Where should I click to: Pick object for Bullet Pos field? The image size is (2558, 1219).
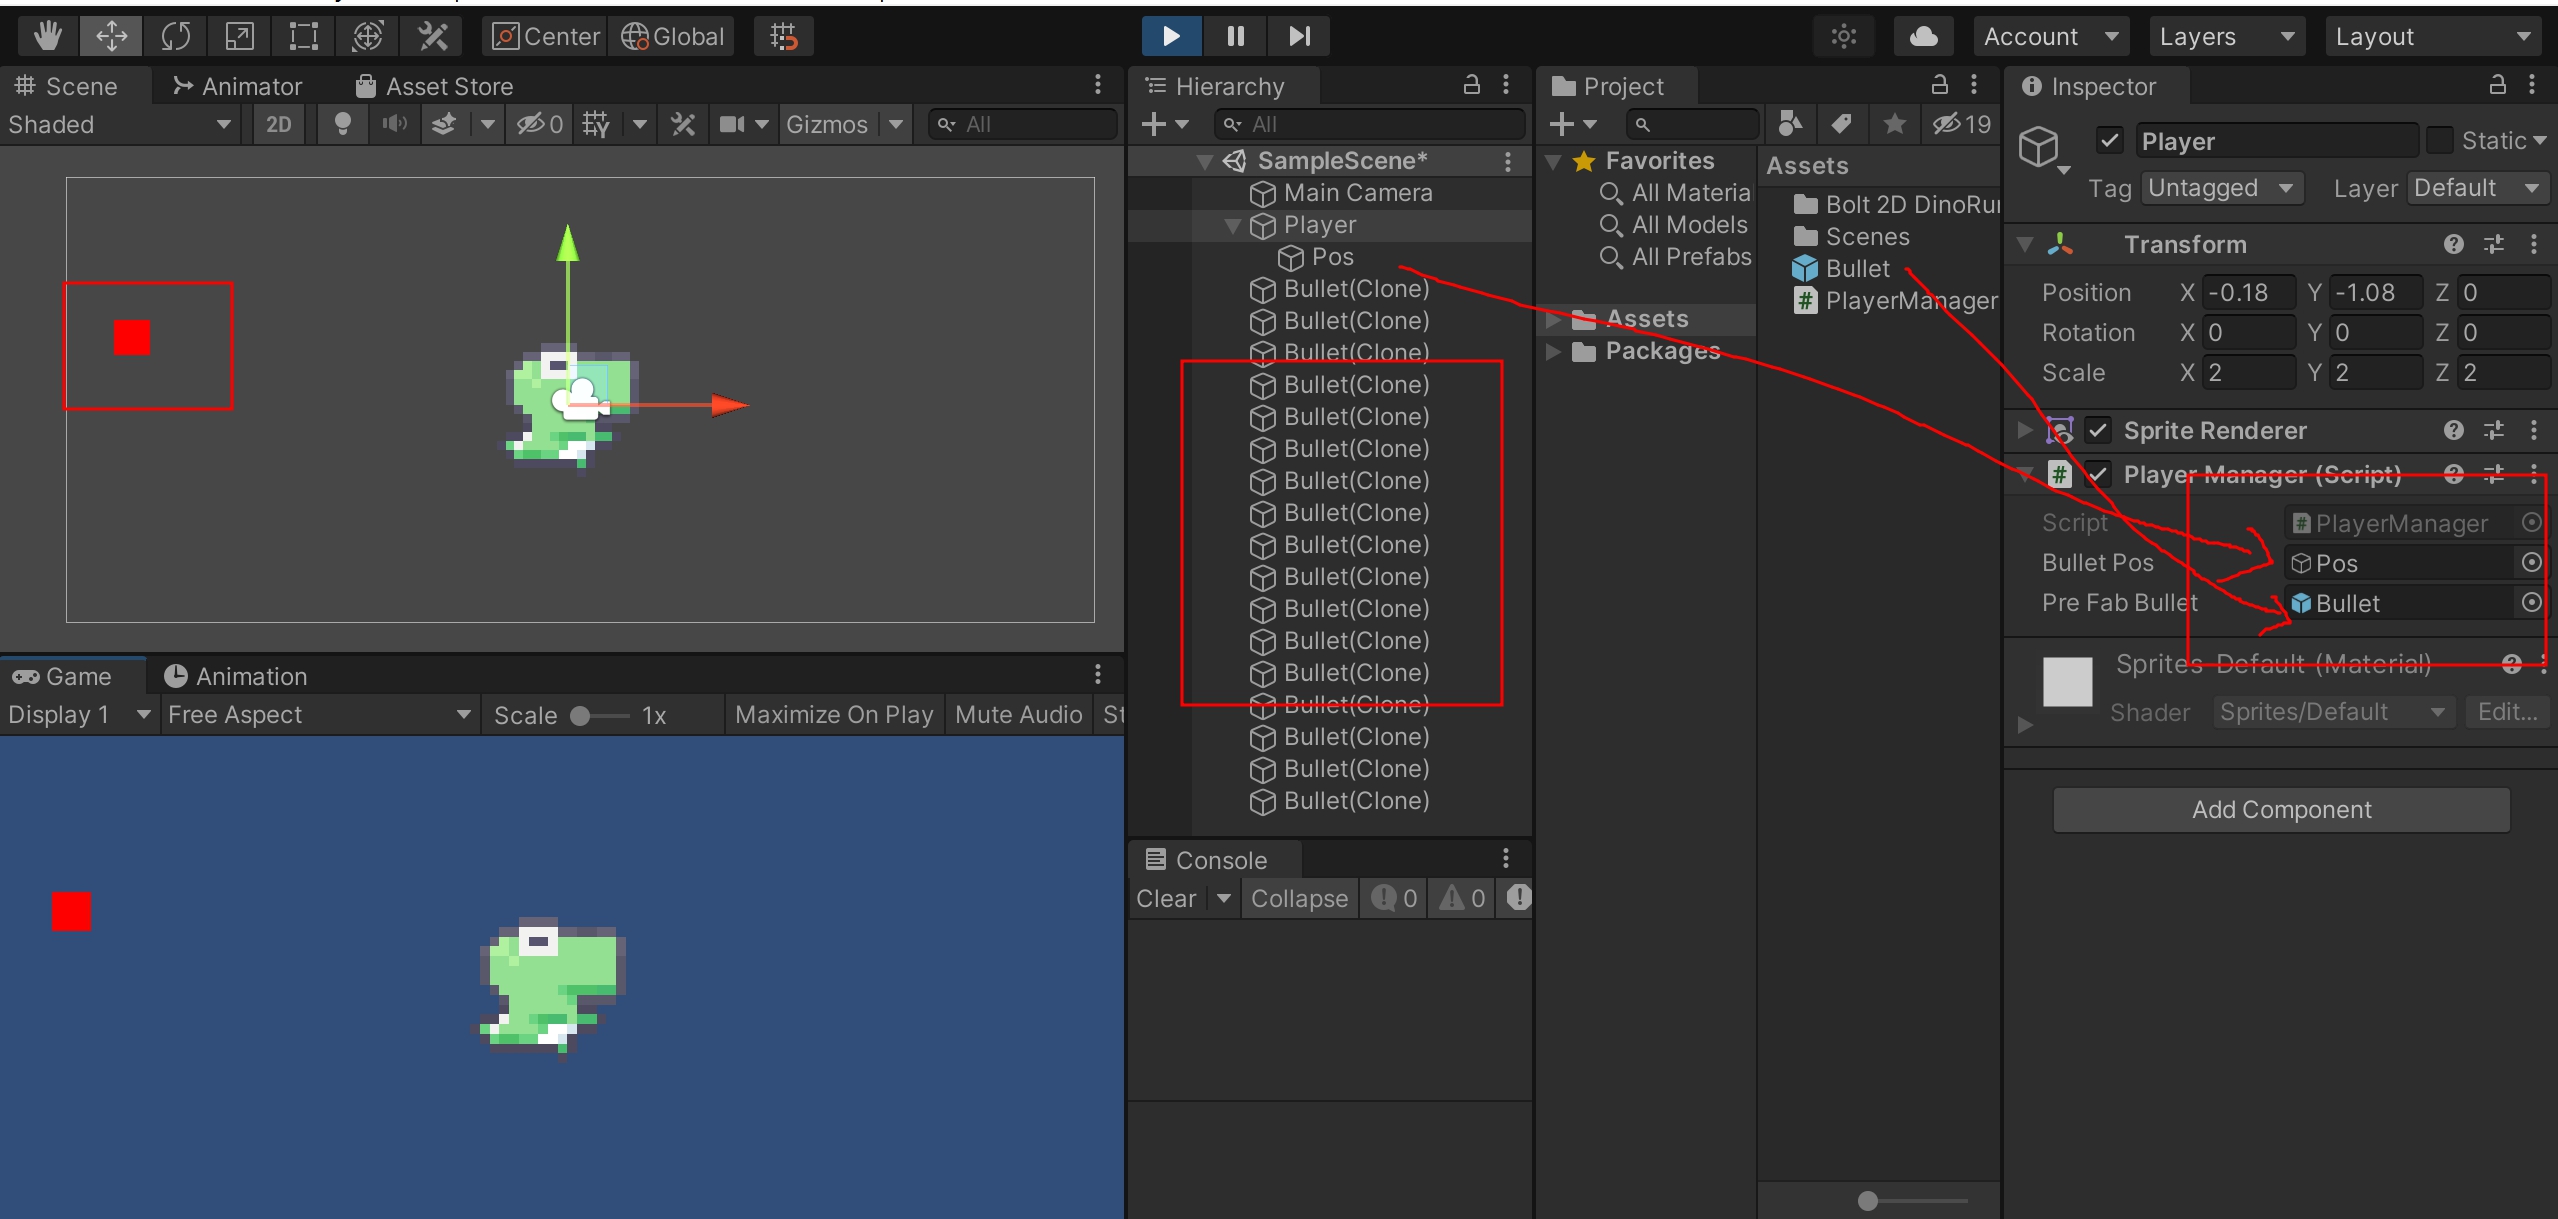point(2531,563)
